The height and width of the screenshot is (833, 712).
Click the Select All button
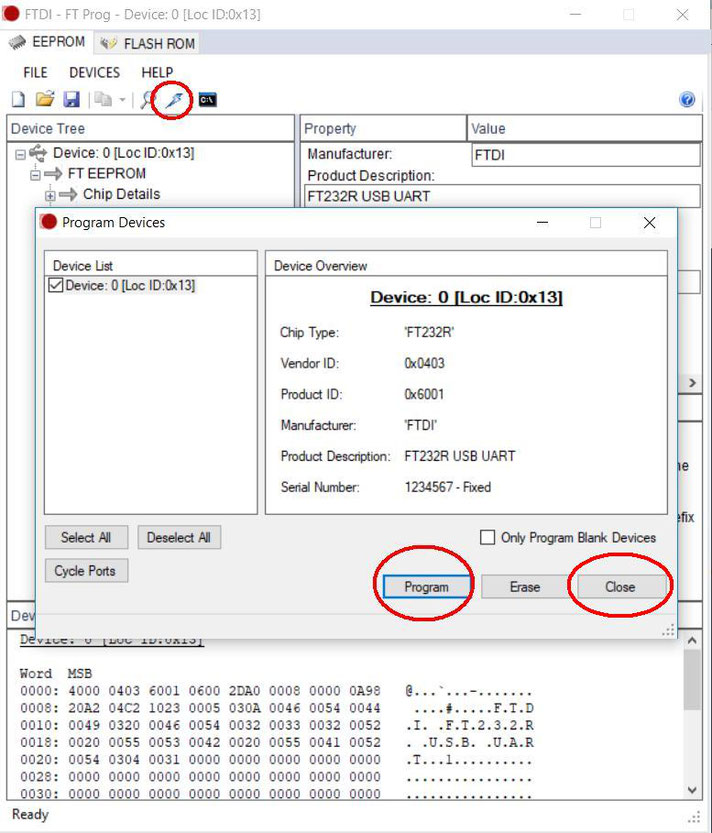[86, 538]
